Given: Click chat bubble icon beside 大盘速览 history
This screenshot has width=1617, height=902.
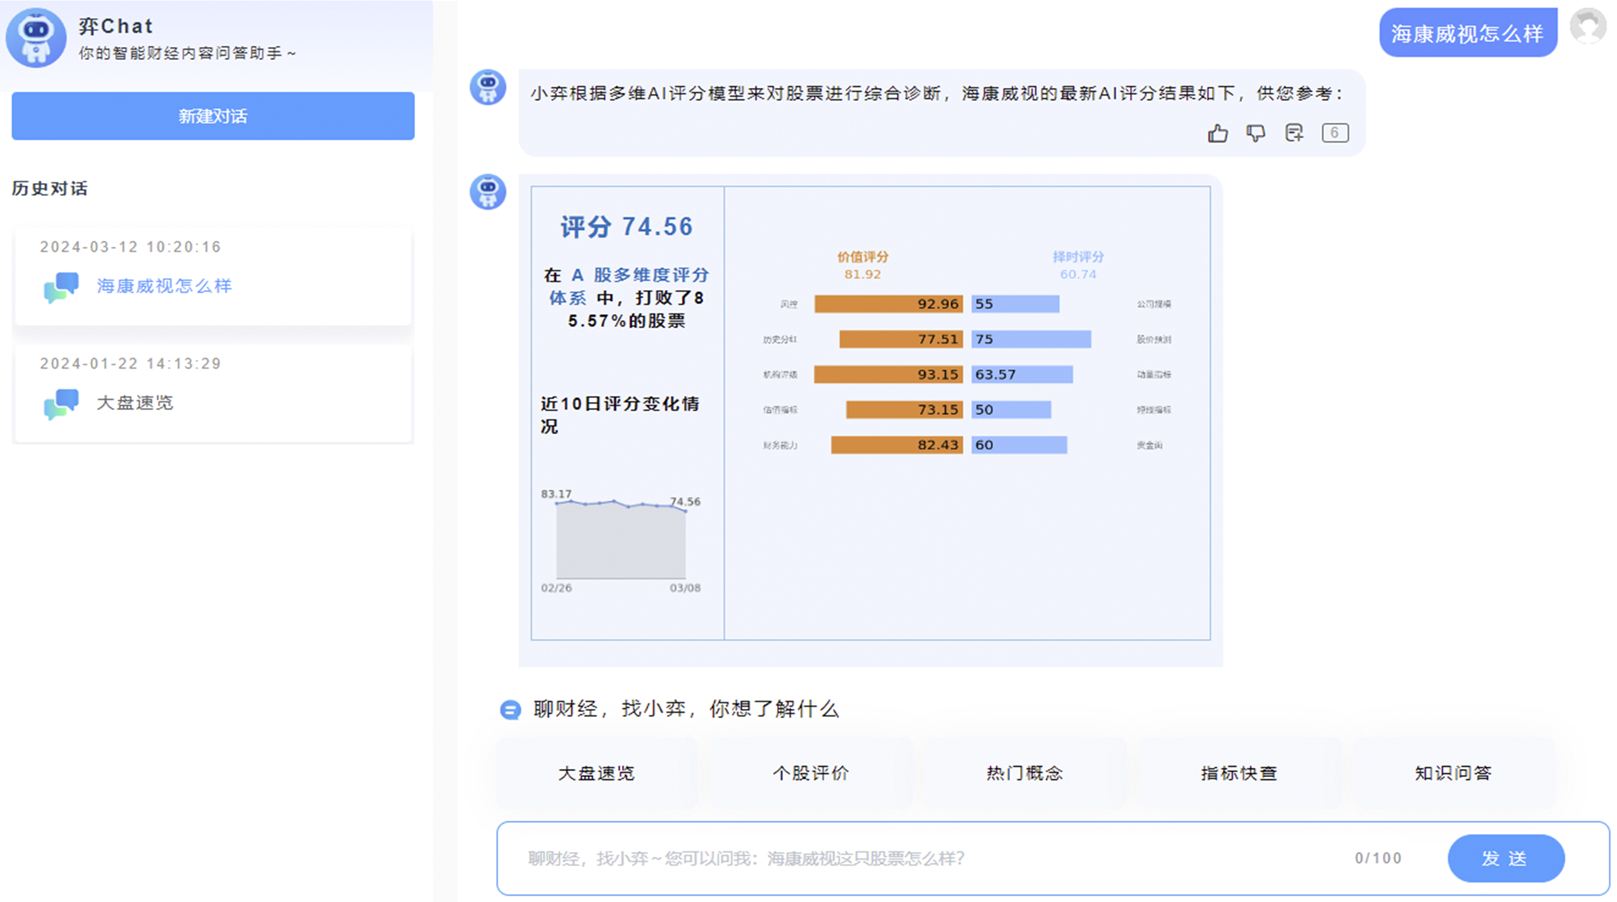Looking at the screenshot, I should [x=61, y=403].
